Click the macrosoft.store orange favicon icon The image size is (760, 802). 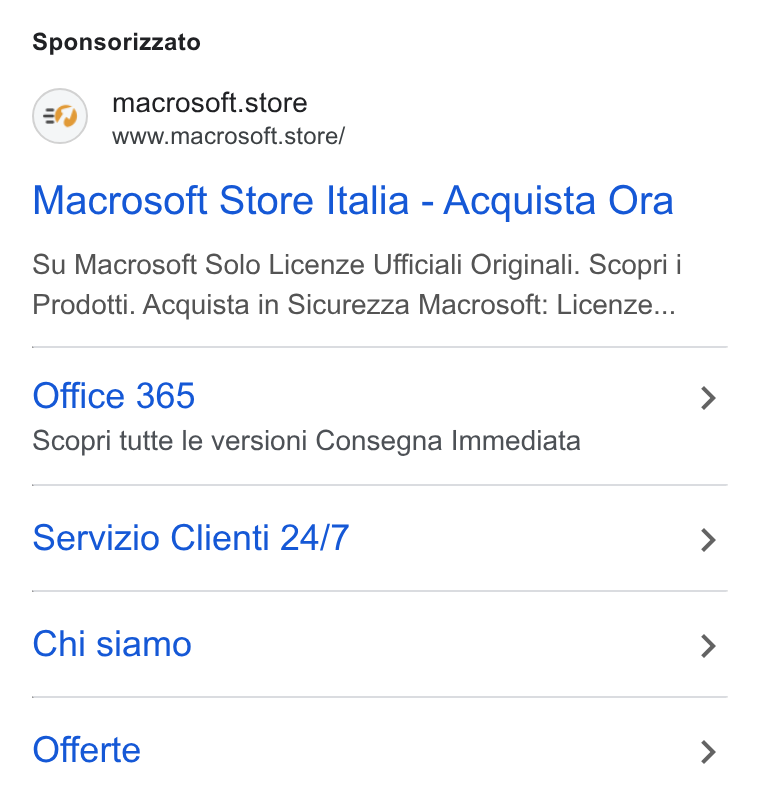60,116
